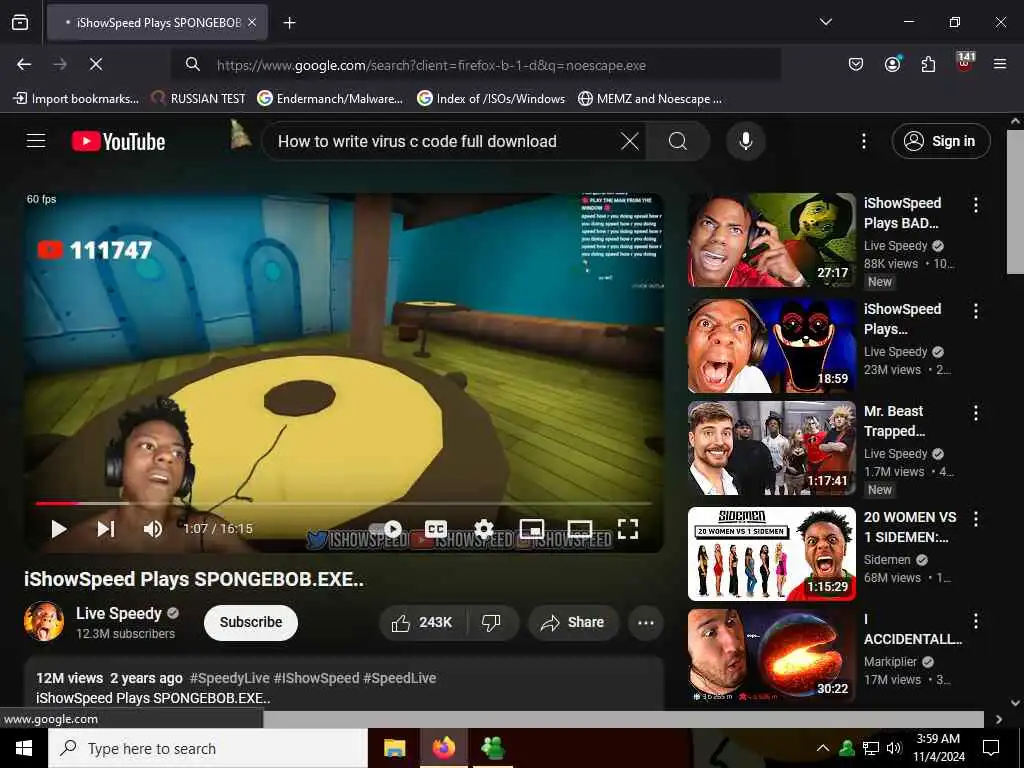Viewport: 1024px width, 768px height.
Task: Click the #IShowSpeed hashtag
Action: (316, 678)
